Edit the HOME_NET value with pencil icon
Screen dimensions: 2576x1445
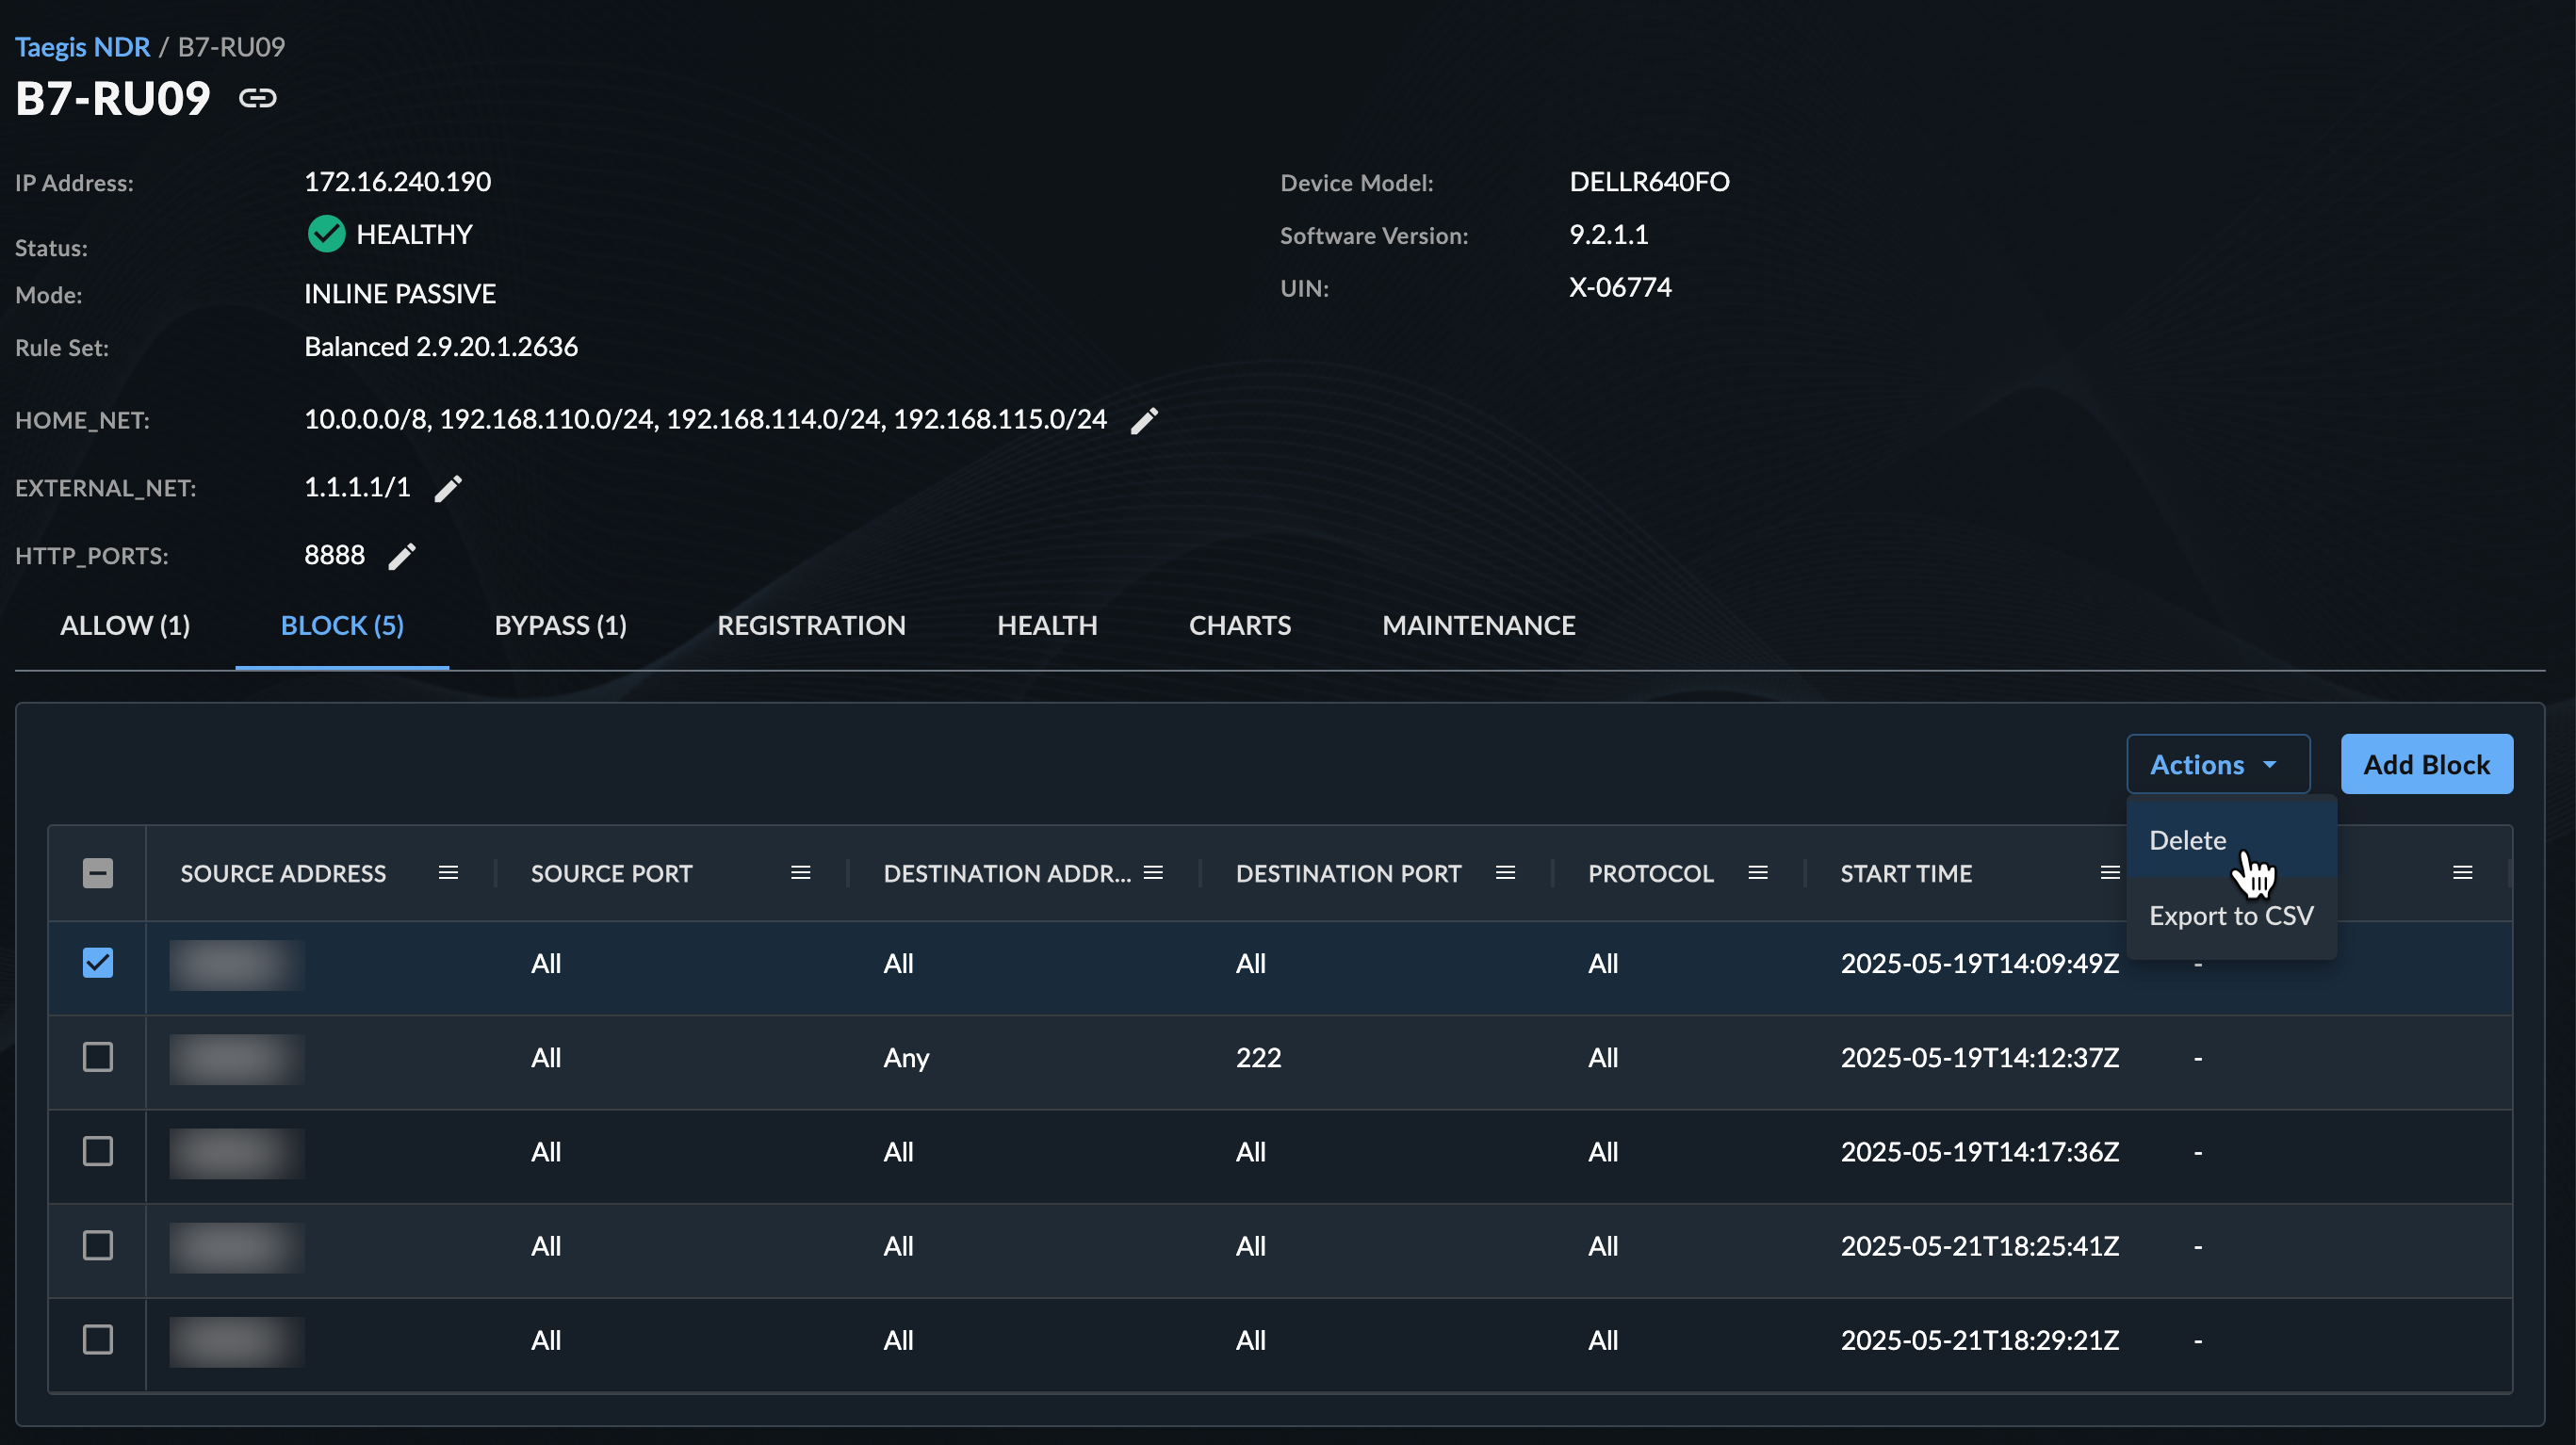1144,421
